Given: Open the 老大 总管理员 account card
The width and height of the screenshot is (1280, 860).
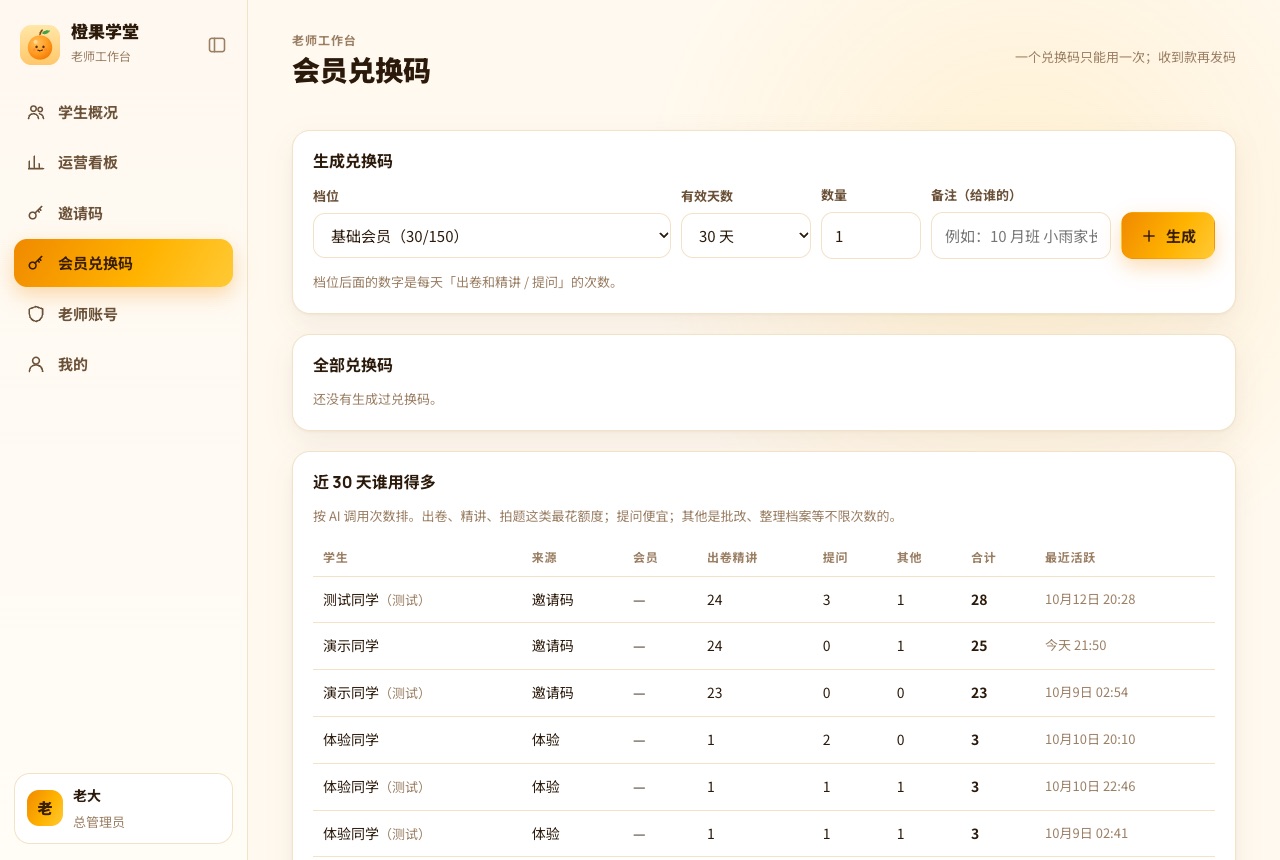Looking at the screenshot, I should pyautogui.click(x=123, y=808).
